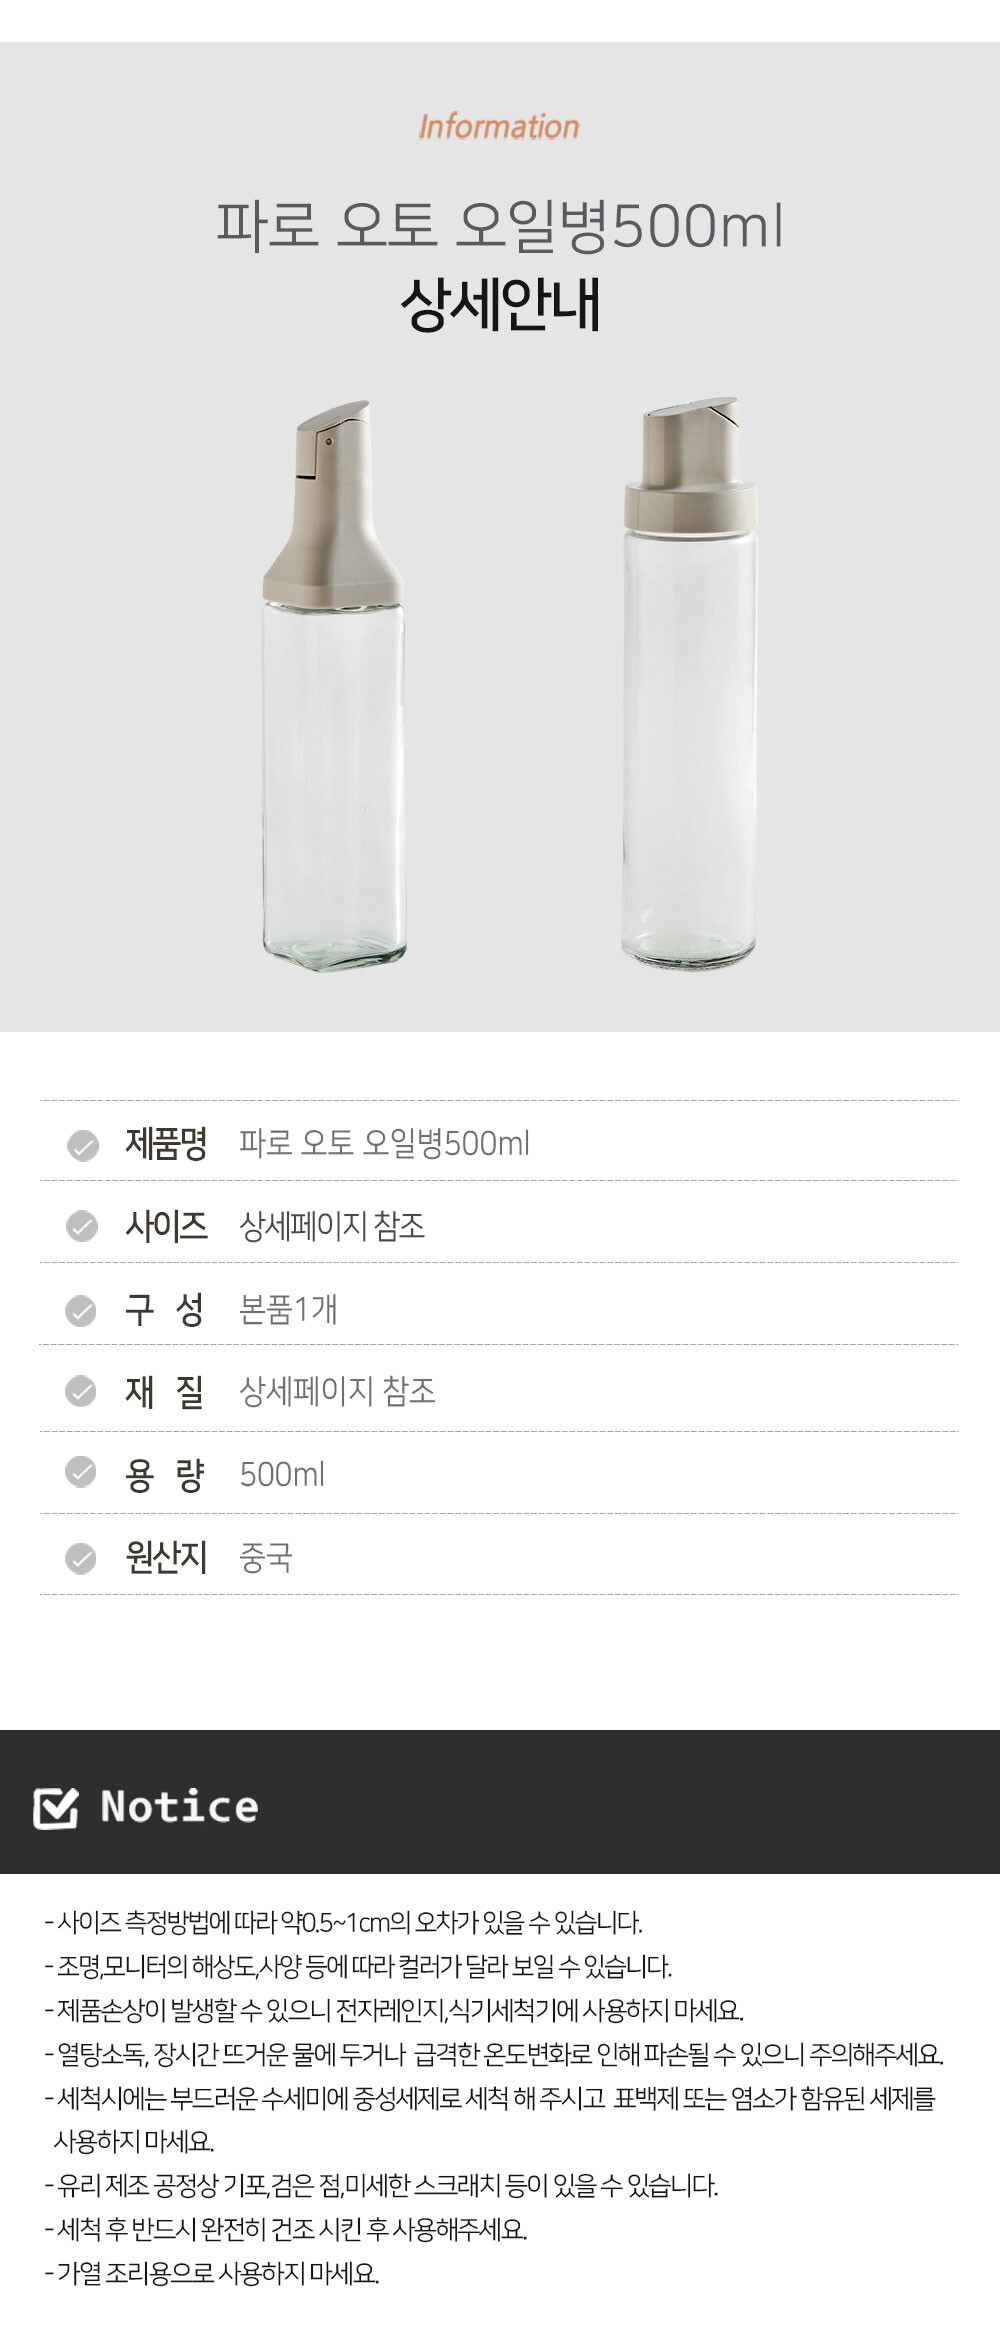Viewport: 1000px width, 2327px height.
Task: Click the orange Information heading
Action: pyautogui.click(x=499, y=127)
